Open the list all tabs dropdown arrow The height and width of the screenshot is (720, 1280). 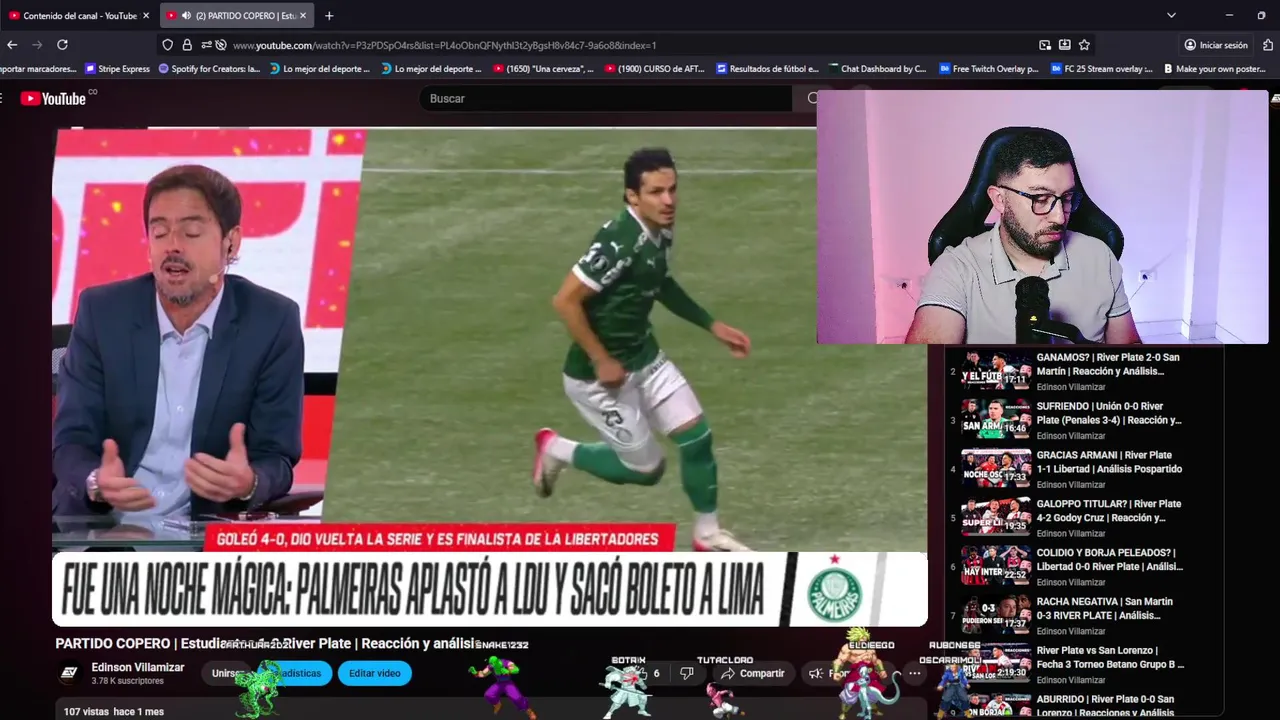pyautogui.click(x=1171, y=16)
